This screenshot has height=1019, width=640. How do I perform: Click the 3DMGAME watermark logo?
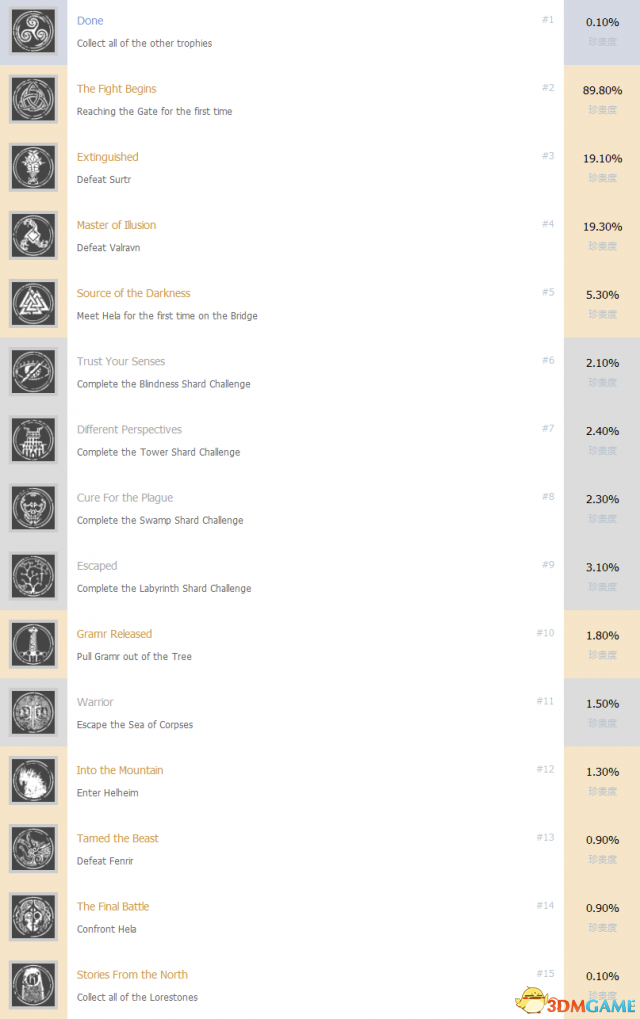click(577, 1001)
